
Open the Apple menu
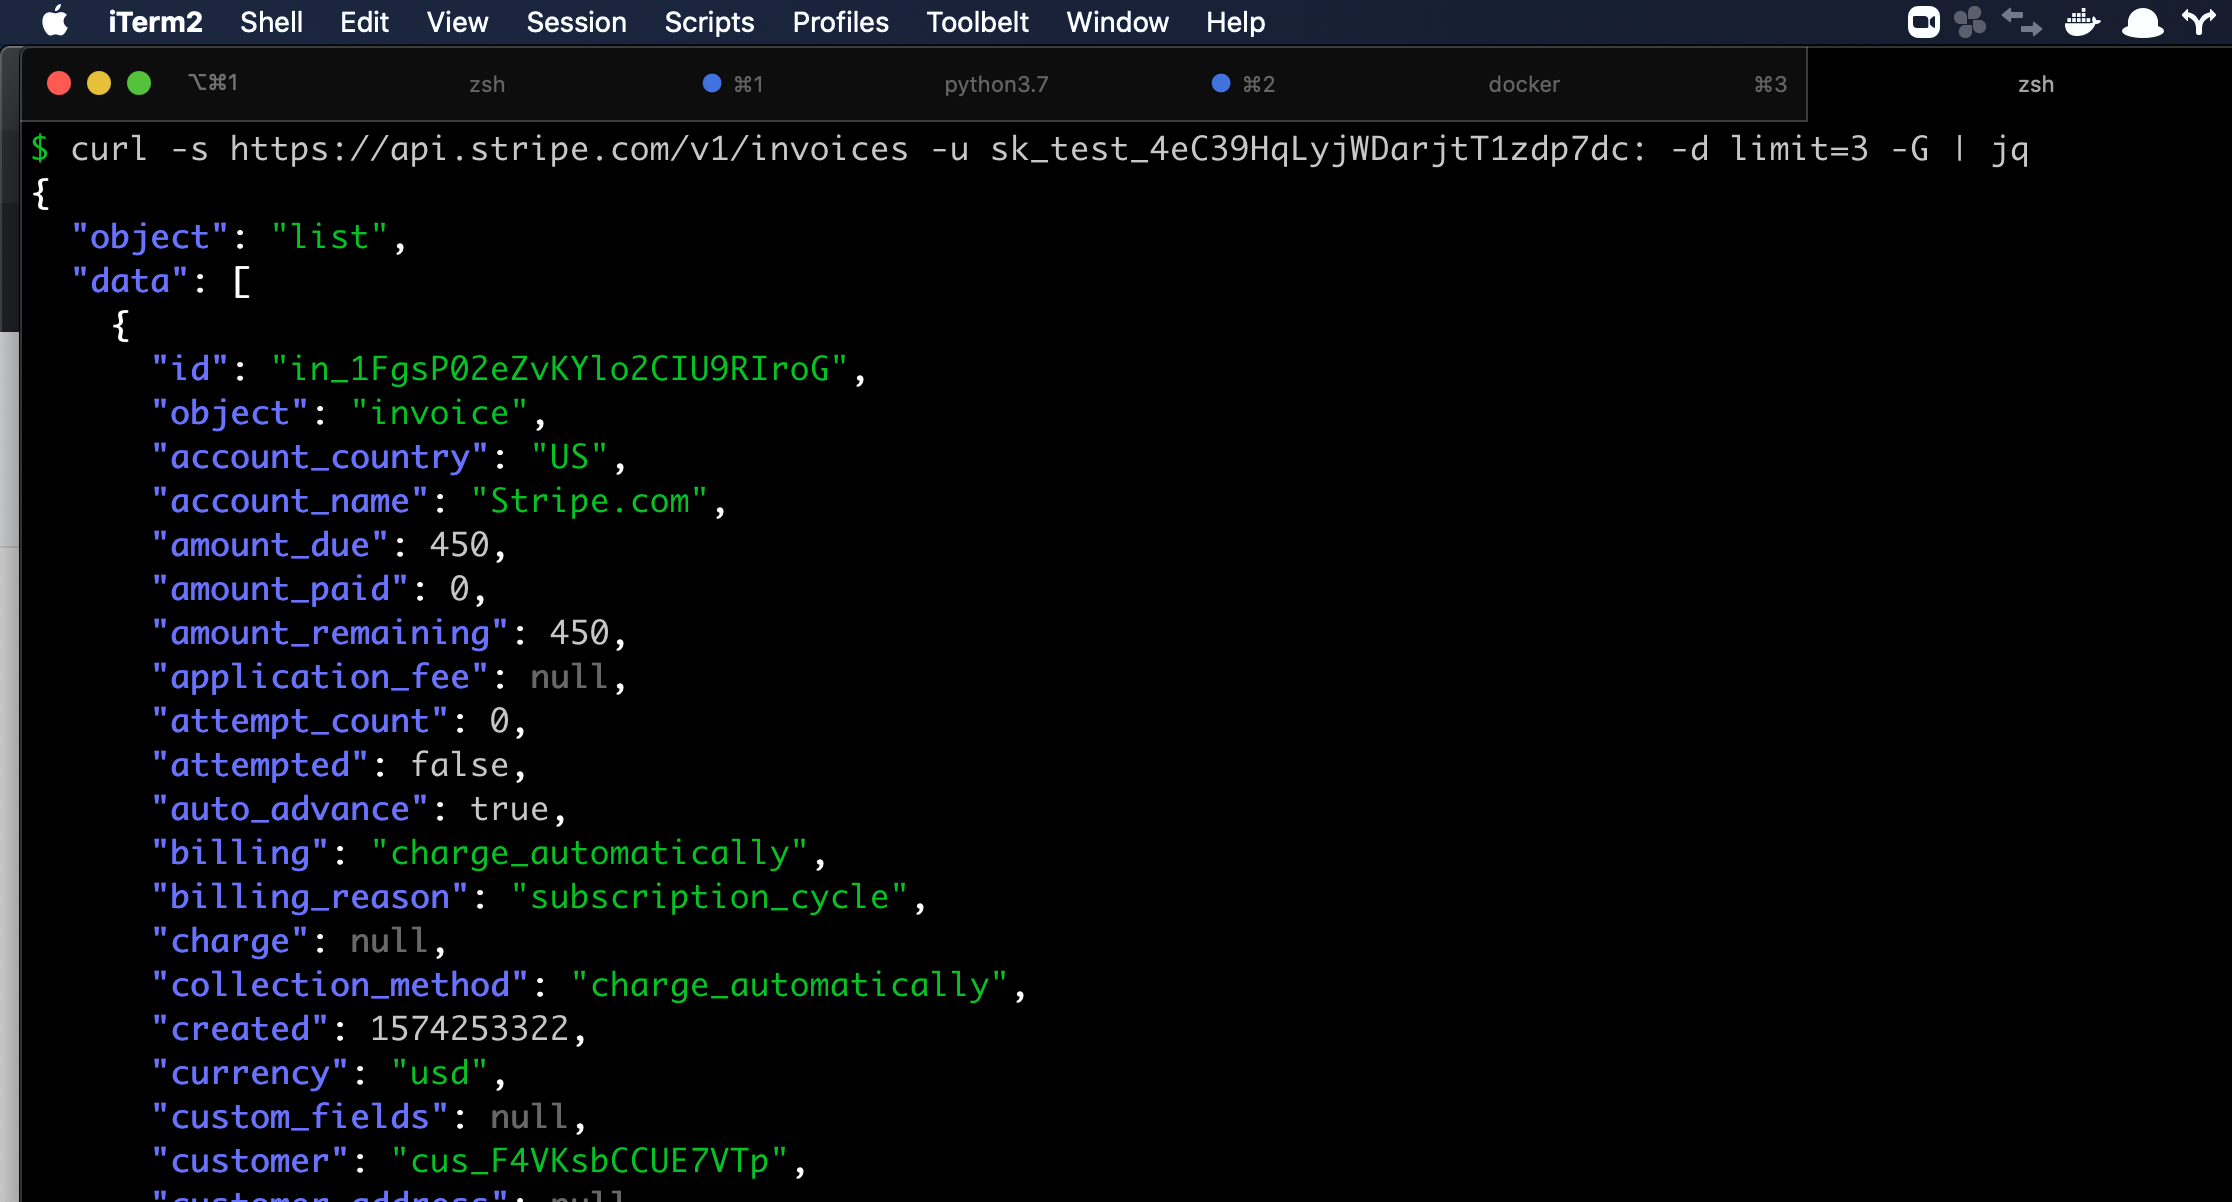(x=55, y=21)
